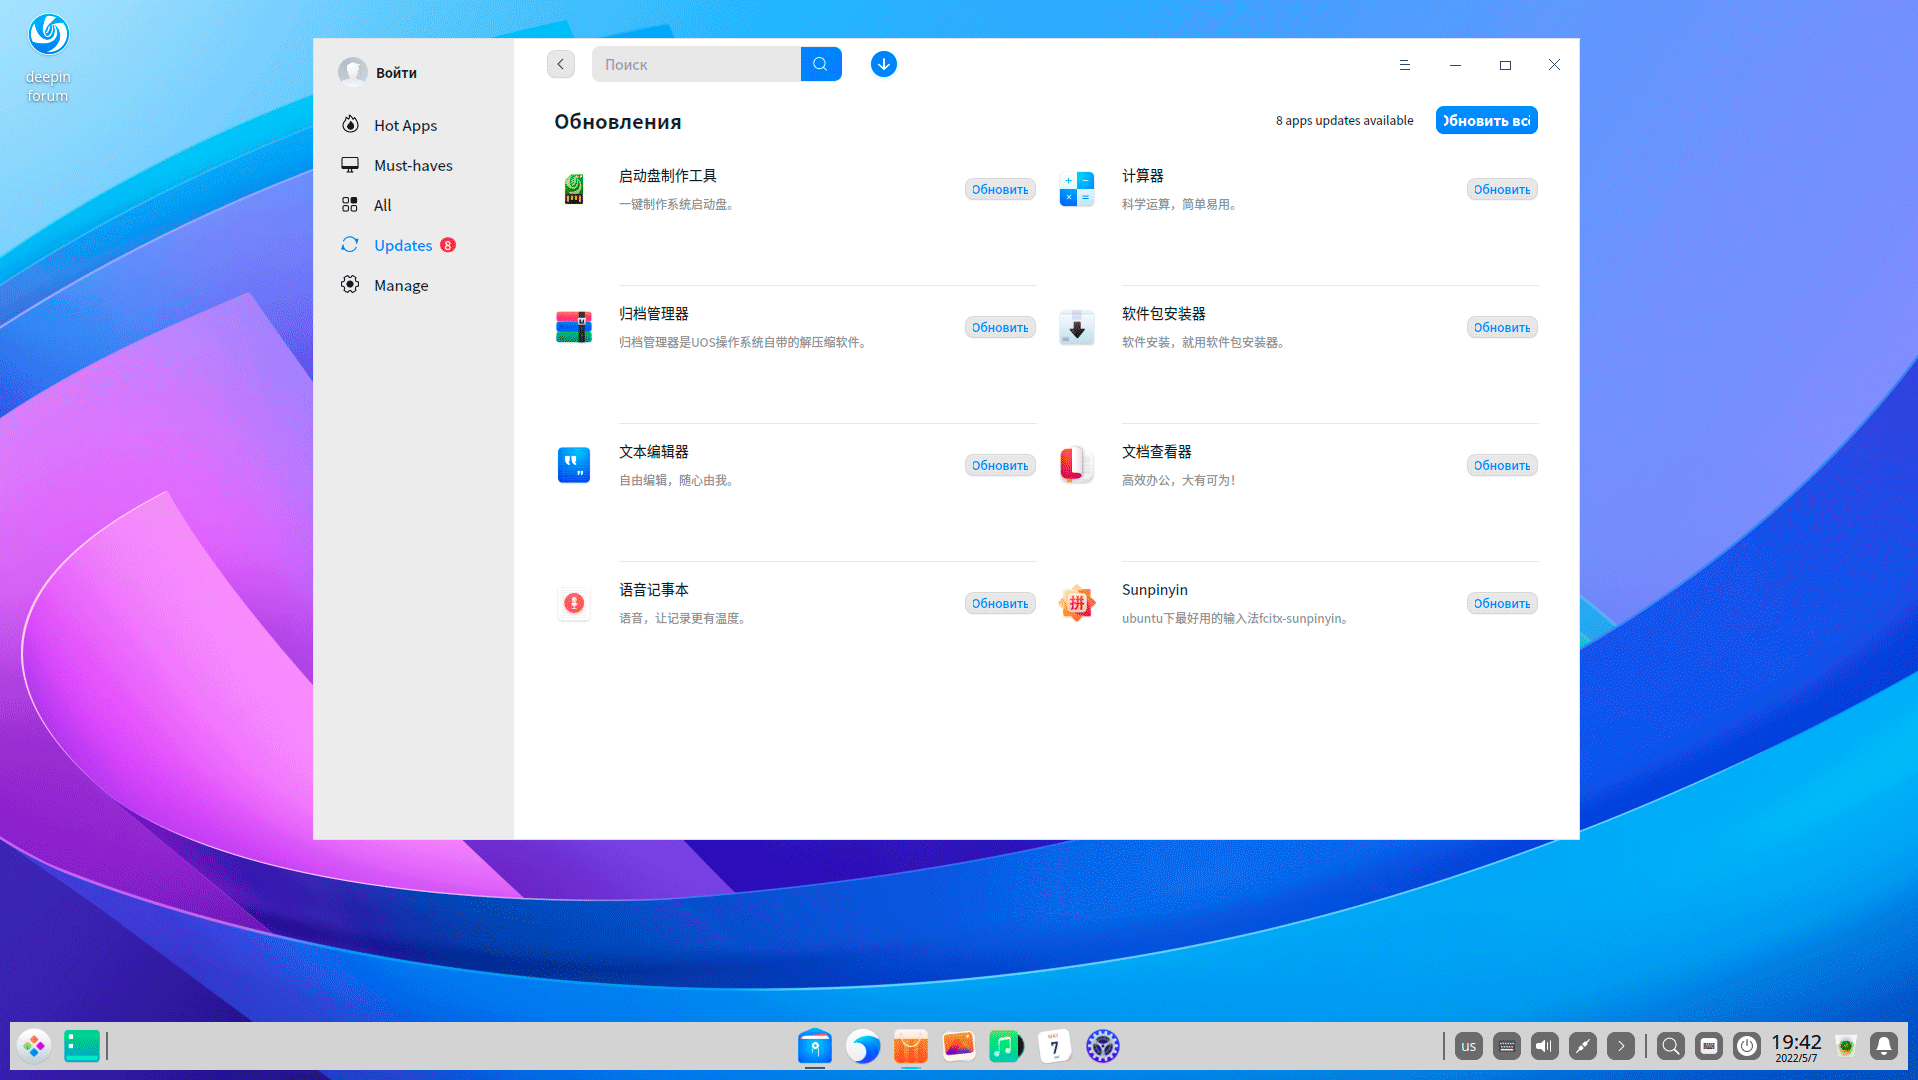Click the Войти sign-in link
Image resolution: width=1918 pixels, height=1080 pixels.
pyautogui.click(x=396, y=73)
